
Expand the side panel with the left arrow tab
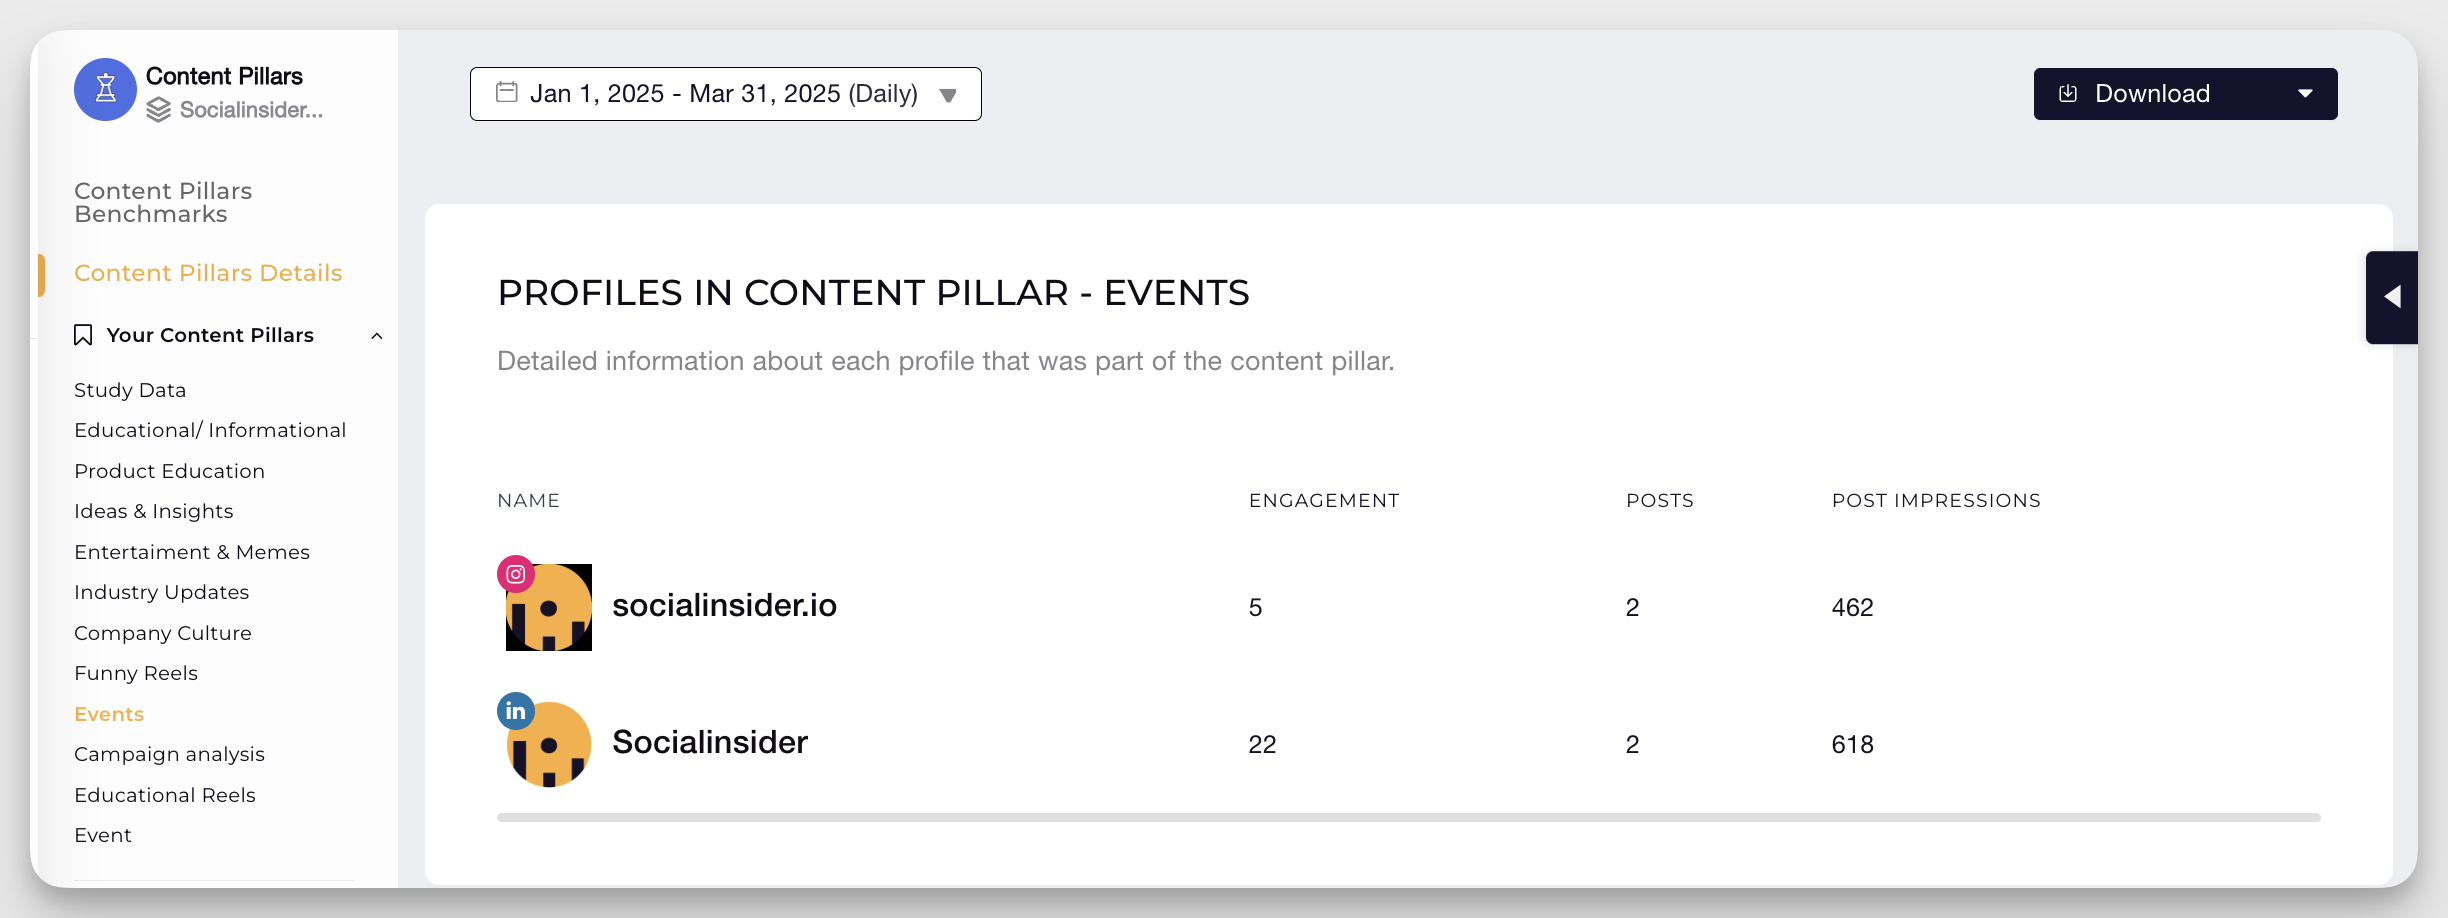[x=2392, y=297]
